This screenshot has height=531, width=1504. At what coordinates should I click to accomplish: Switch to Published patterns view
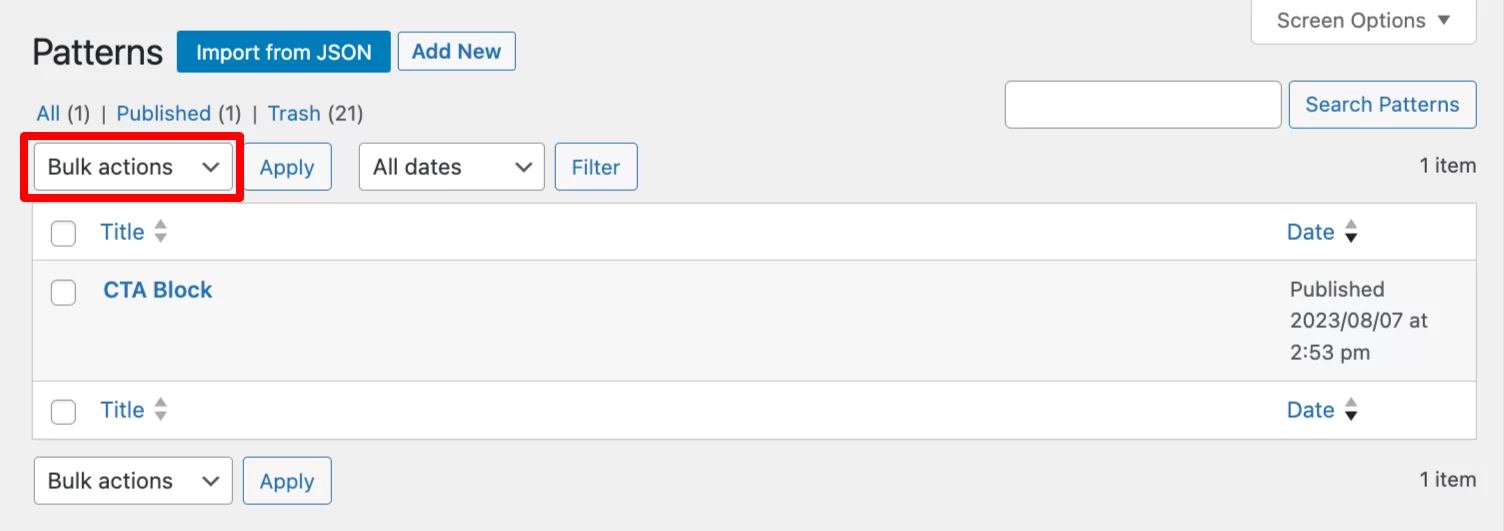pos(163,114)
